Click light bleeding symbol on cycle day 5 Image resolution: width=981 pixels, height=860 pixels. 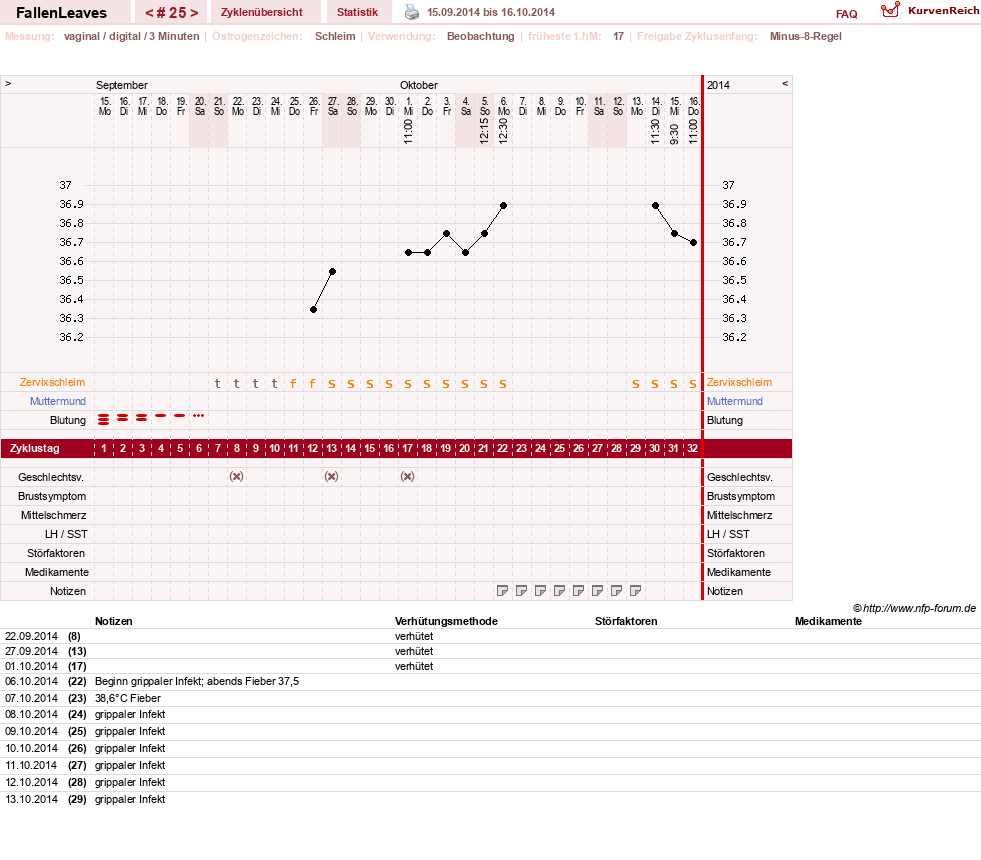pos(180,415)
